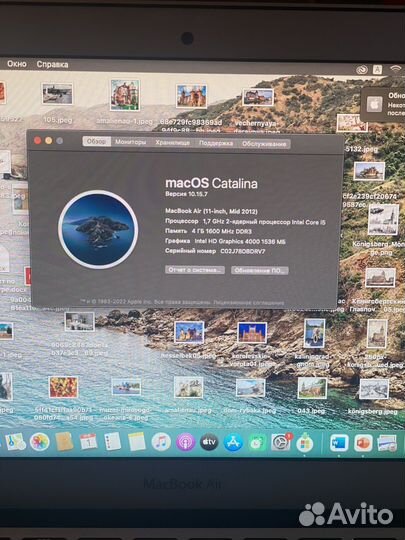Click the 'macOS Catalina' title text
This screenshot has height=540, width=405.
click(x=211, y=183)
